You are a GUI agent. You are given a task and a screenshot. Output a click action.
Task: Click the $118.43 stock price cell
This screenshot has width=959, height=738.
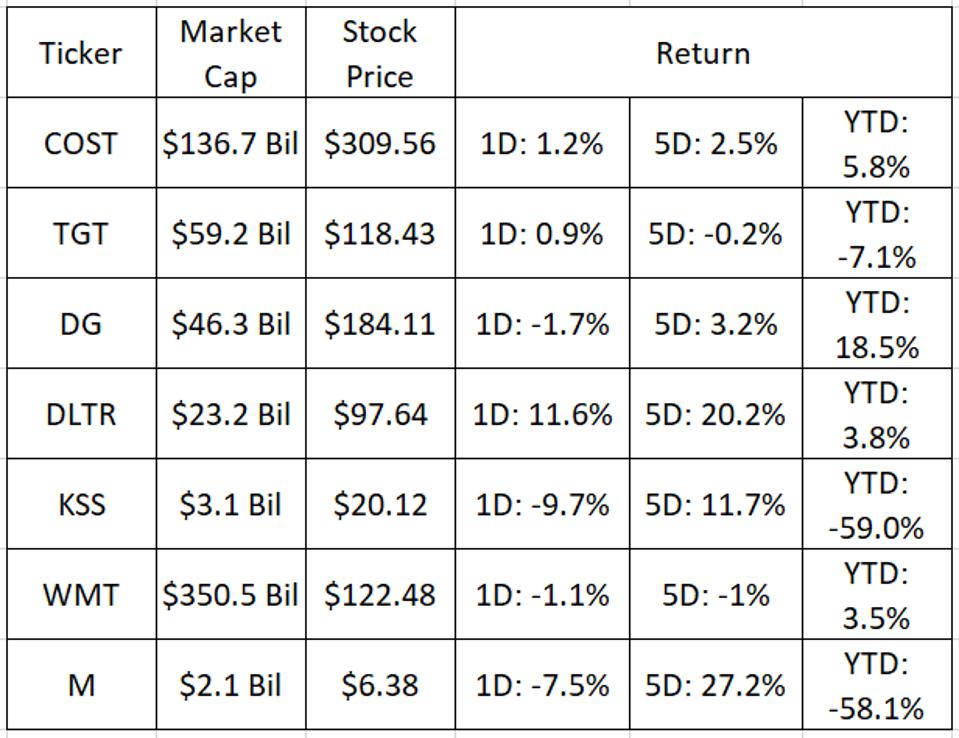pos(379,234)
